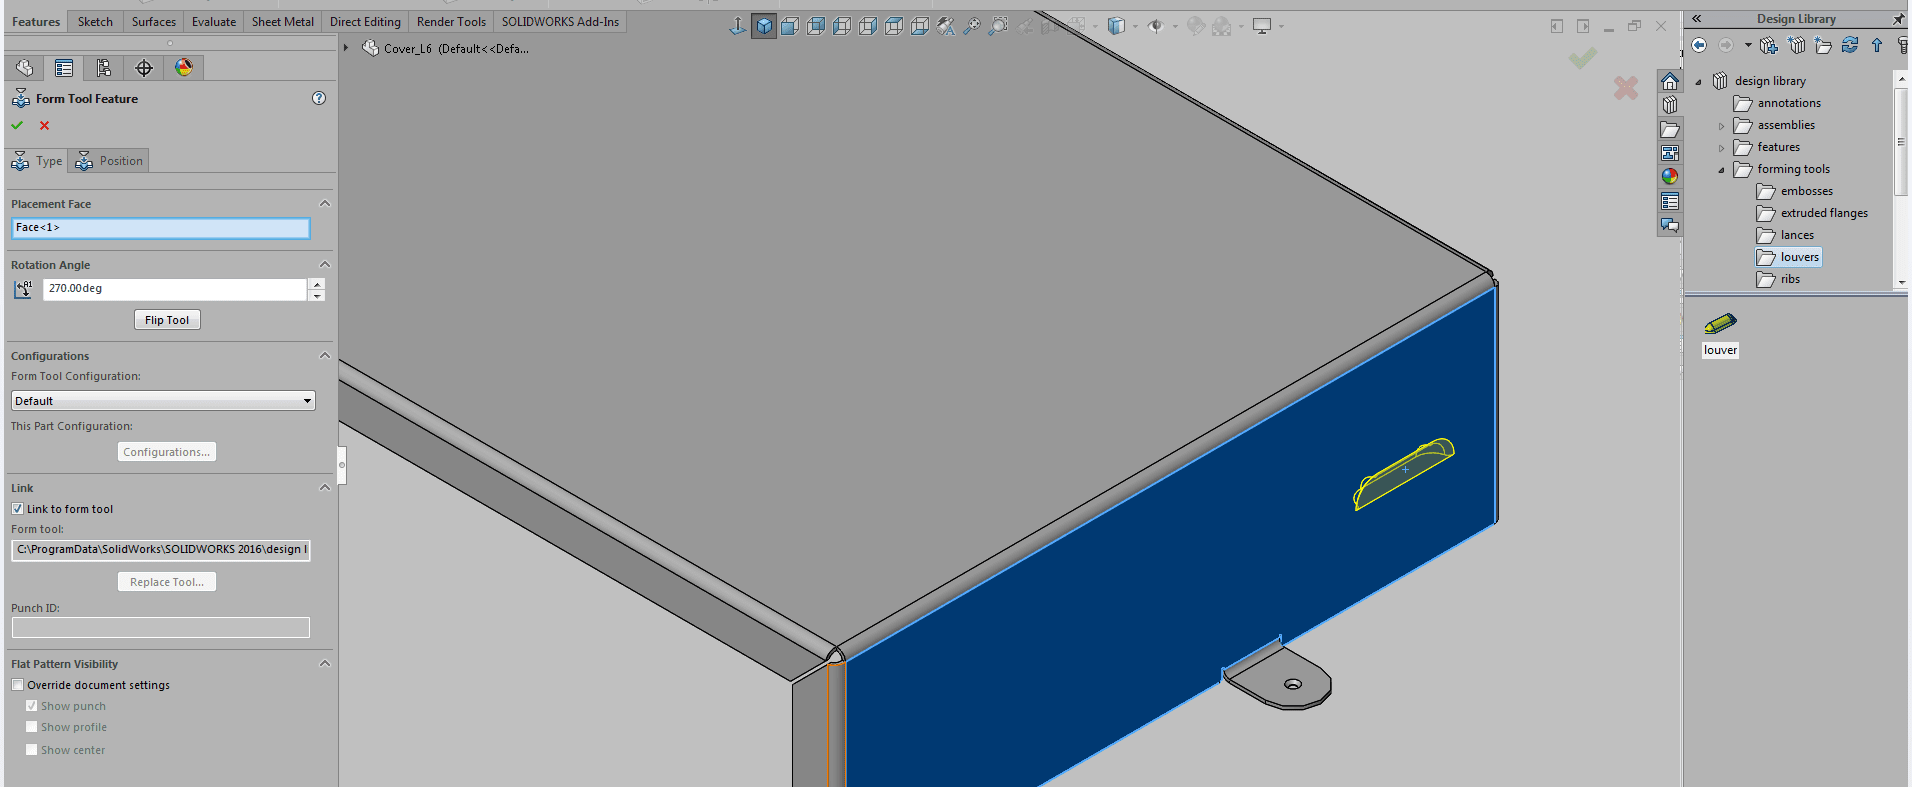
Task: Refresh the Design Library
Action: (x=1850, y=45)
